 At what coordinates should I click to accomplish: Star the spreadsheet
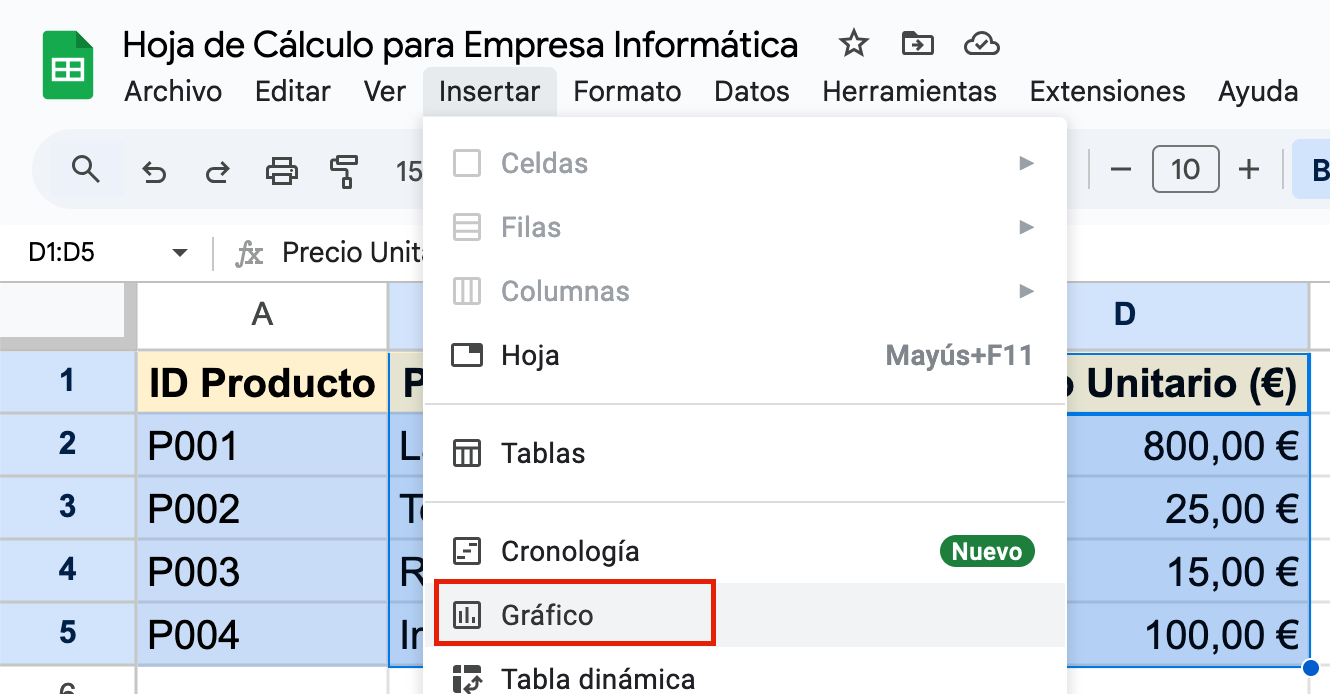click(853, 43)
